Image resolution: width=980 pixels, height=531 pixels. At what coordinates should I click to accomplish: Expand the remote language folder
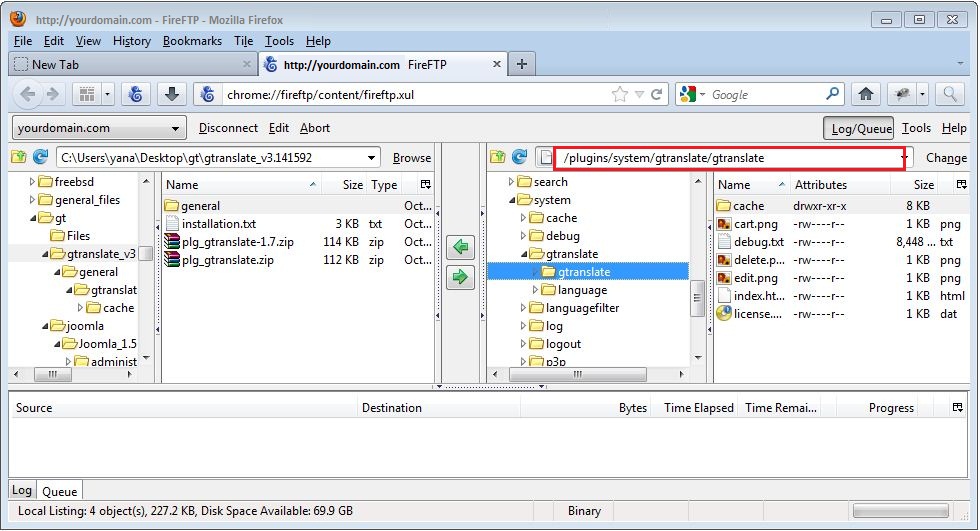(535, 290)
